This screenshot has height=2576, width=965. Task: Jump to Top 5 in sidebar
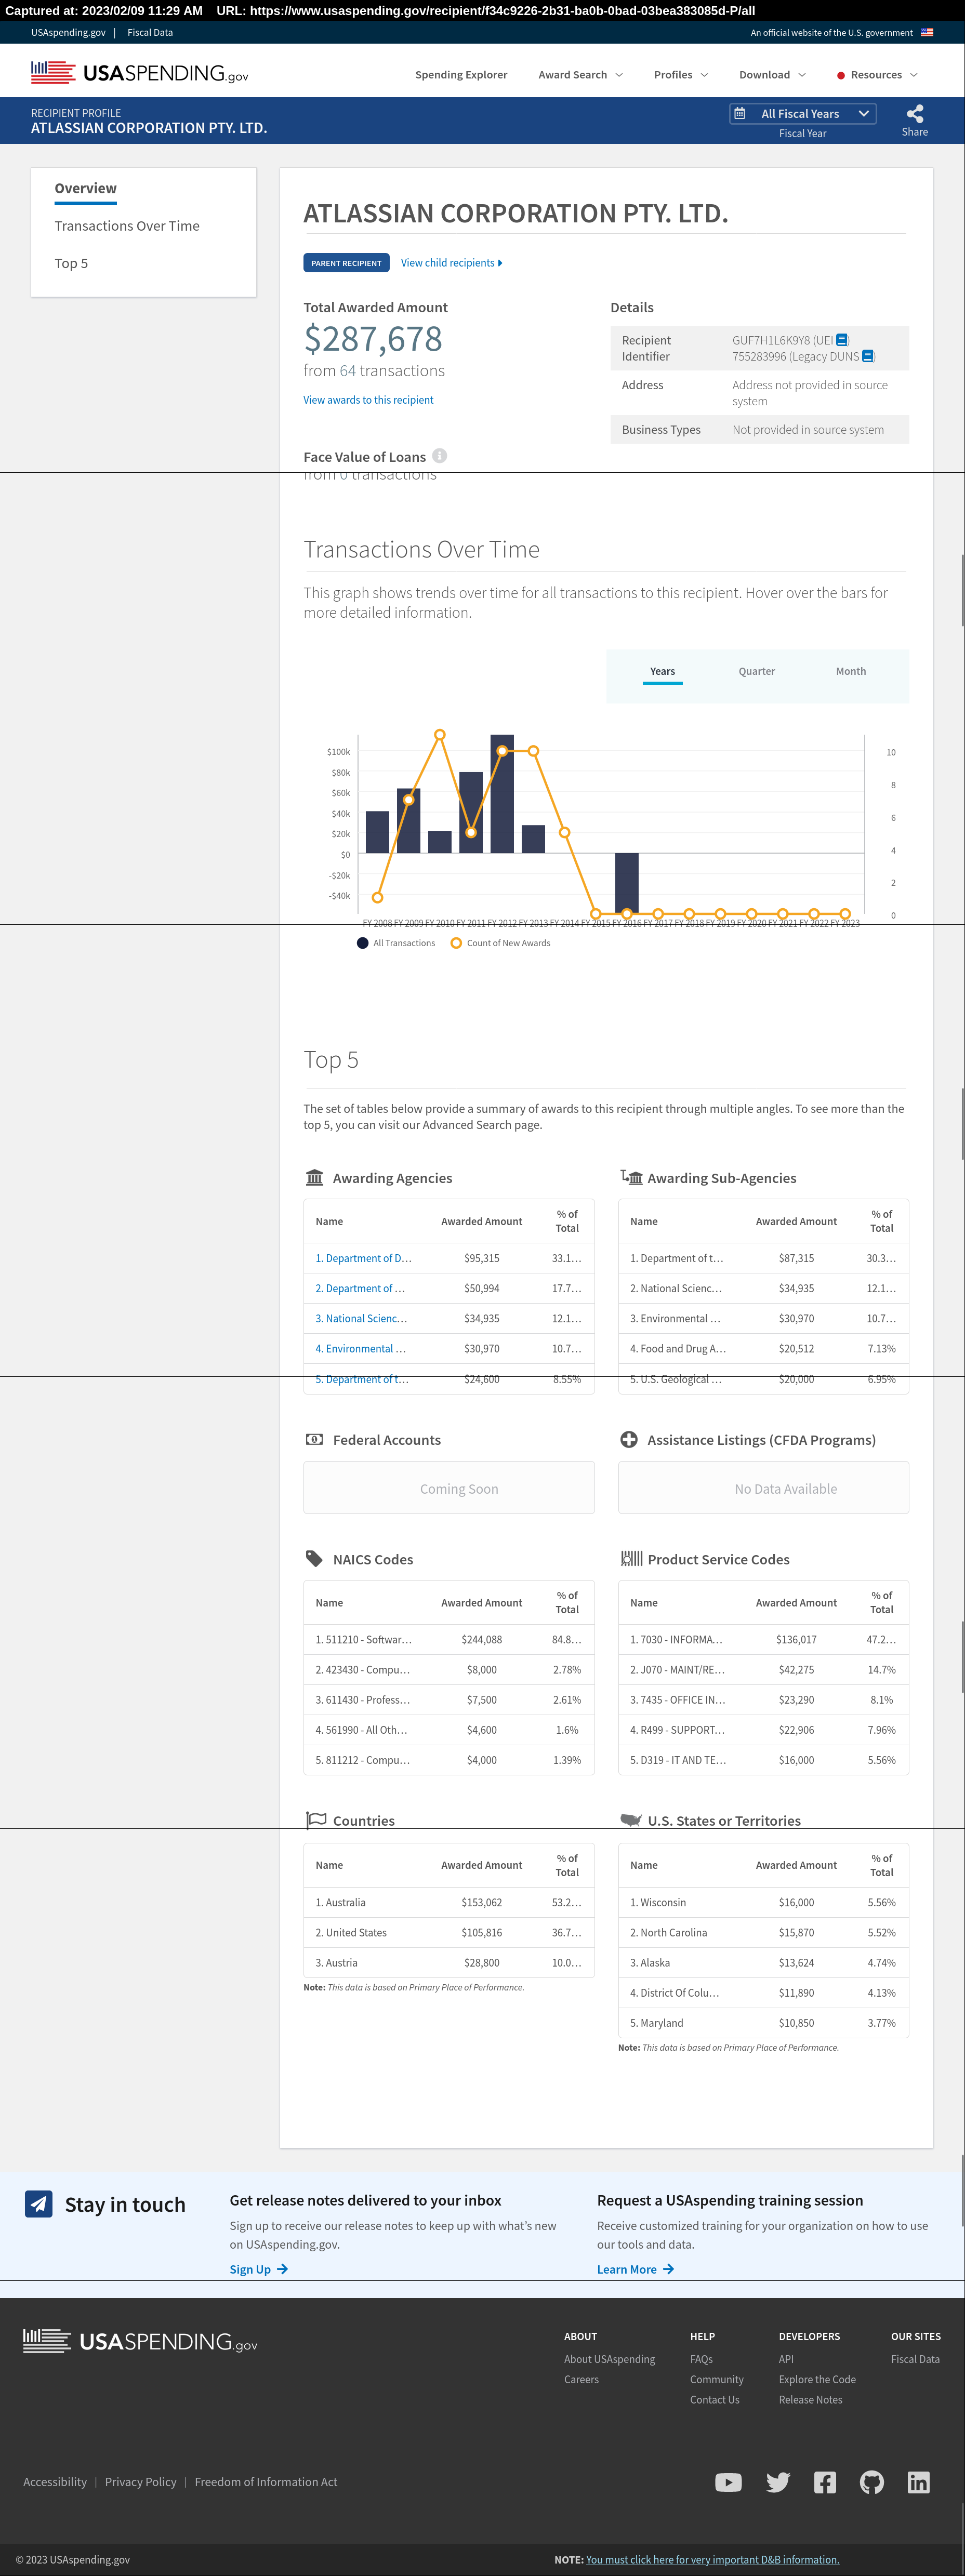71,263
